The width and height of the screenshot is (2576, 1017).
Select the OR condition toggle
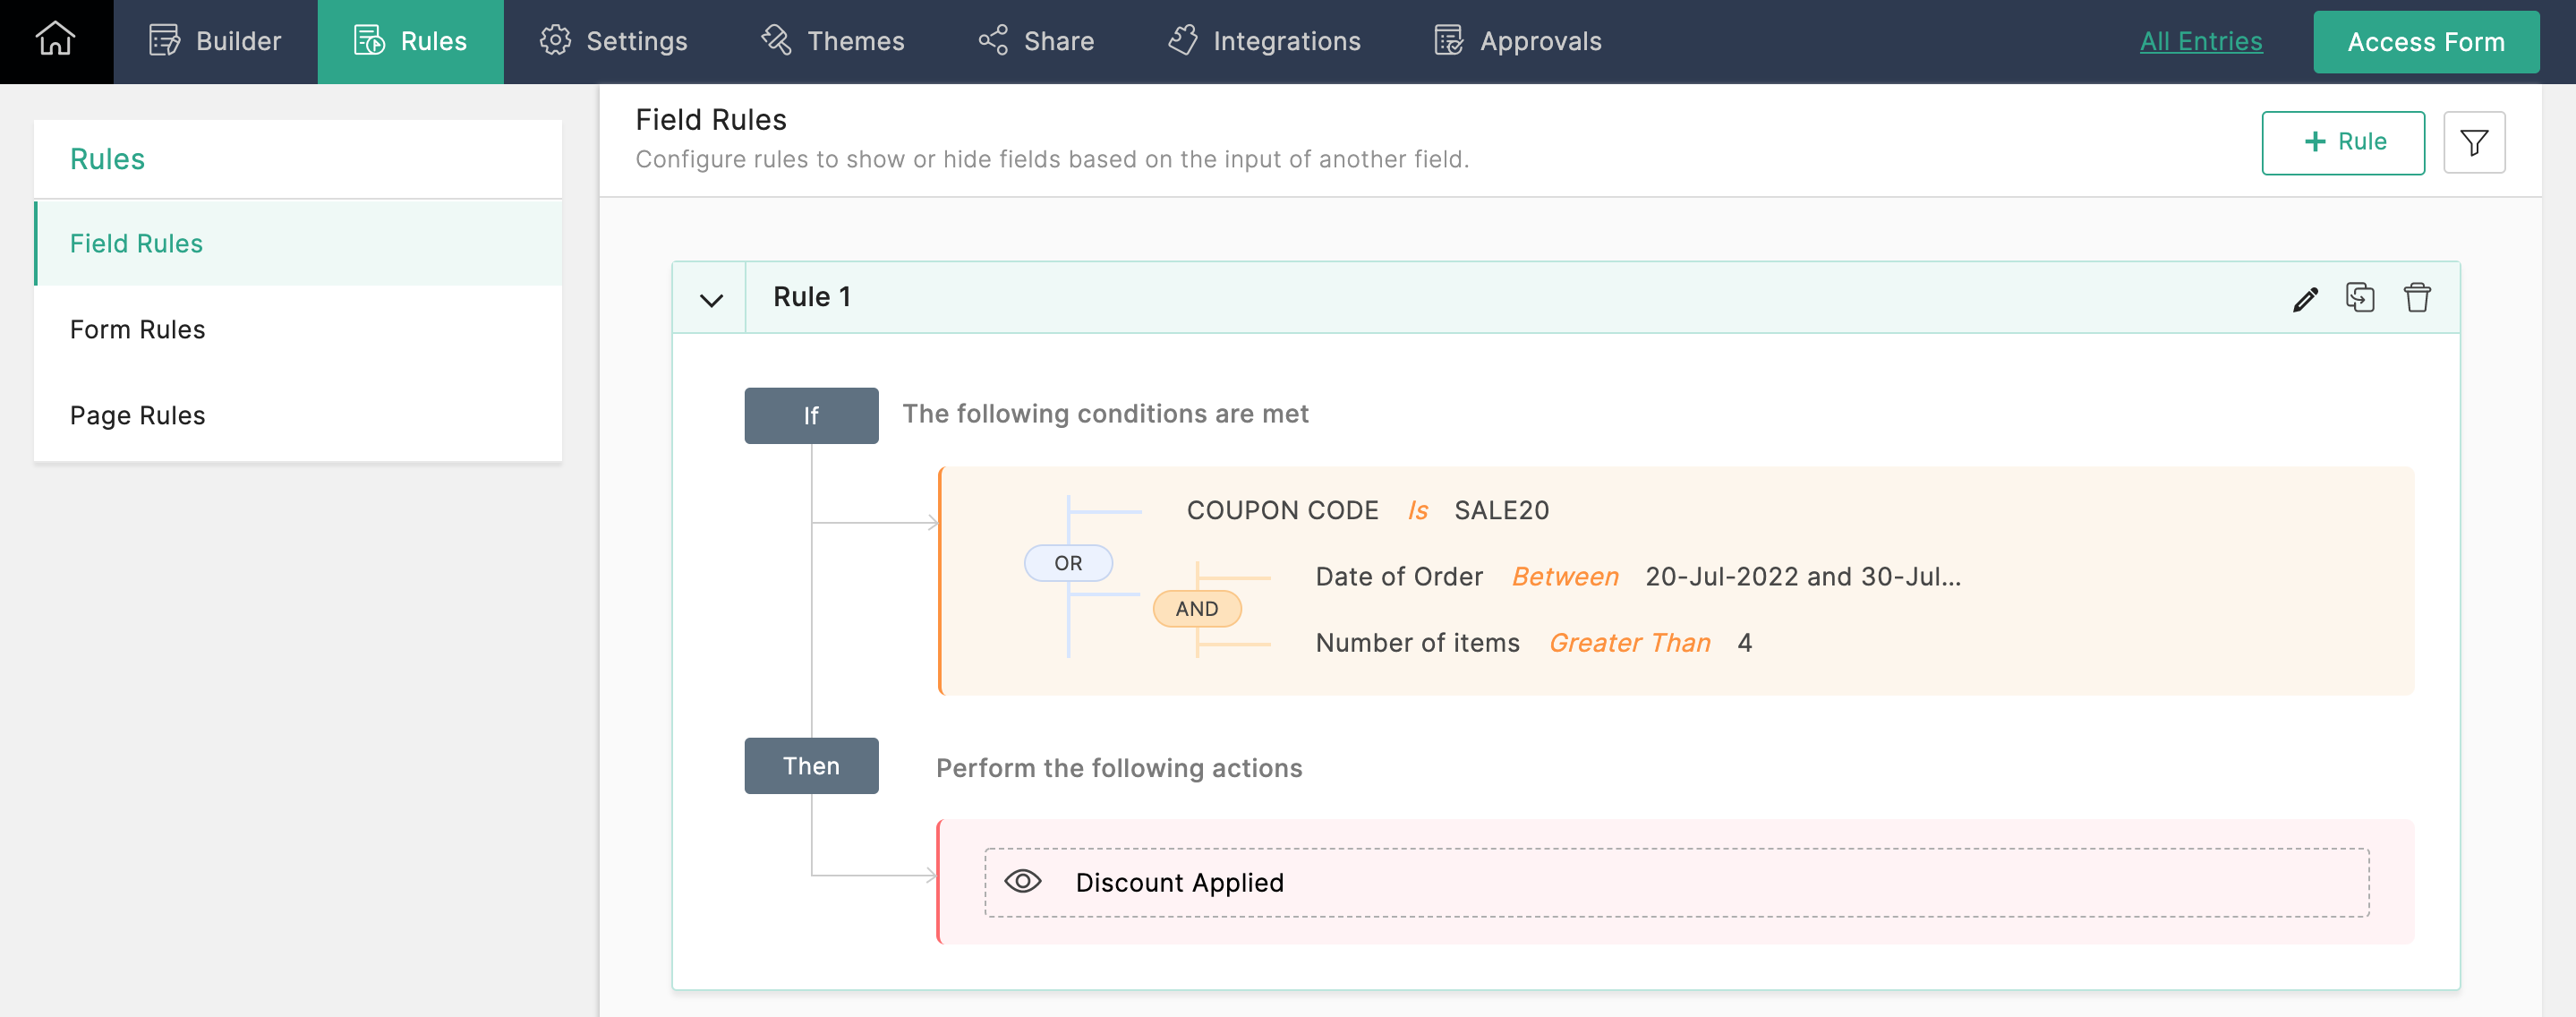[x=1068, y=562]
